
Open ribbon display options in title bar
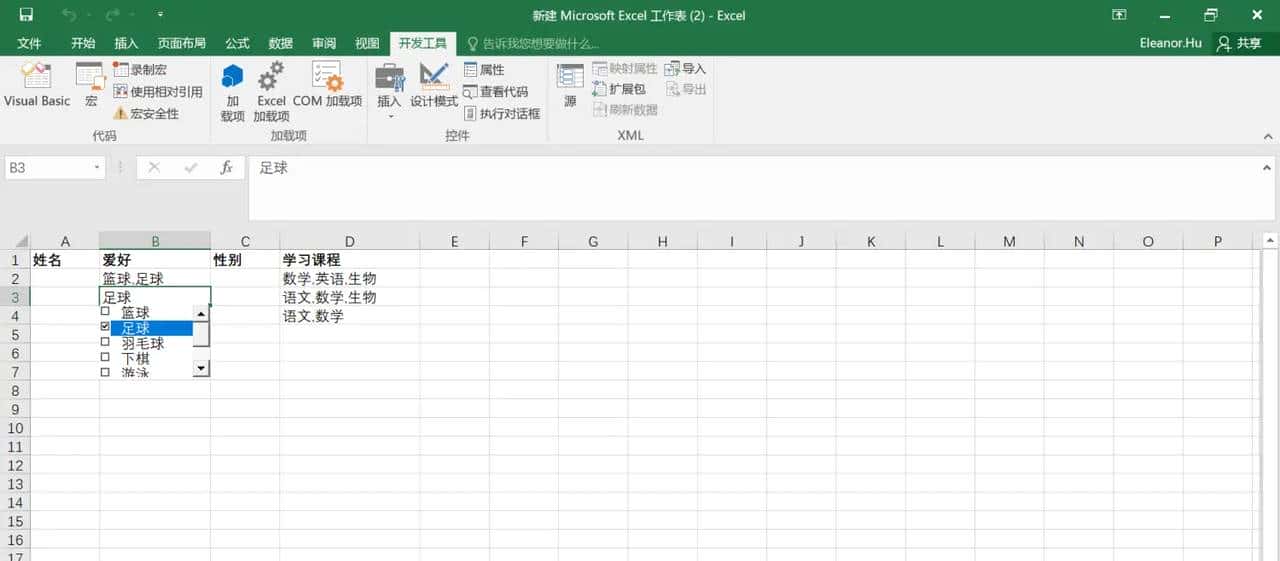pos(1119,15)
